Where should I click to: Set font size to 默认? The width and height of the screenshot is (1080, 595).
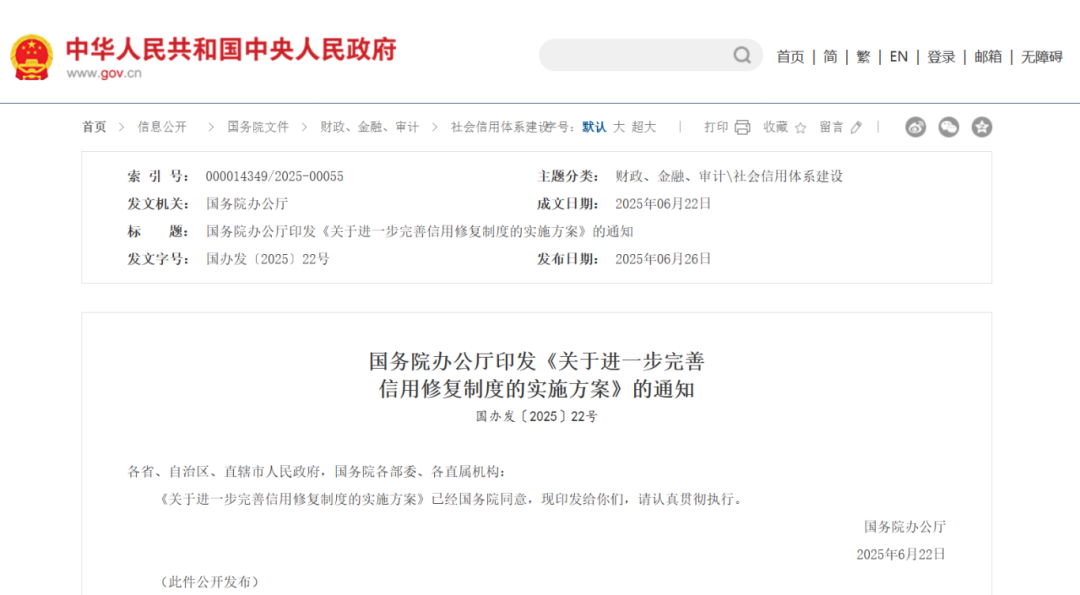point(594,127)
